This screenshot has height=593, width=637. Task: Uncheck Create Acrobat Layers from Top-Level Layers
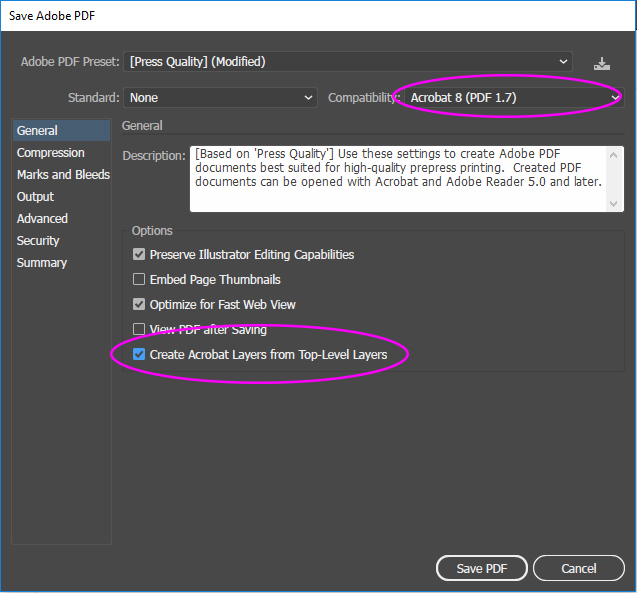[139, 354]
